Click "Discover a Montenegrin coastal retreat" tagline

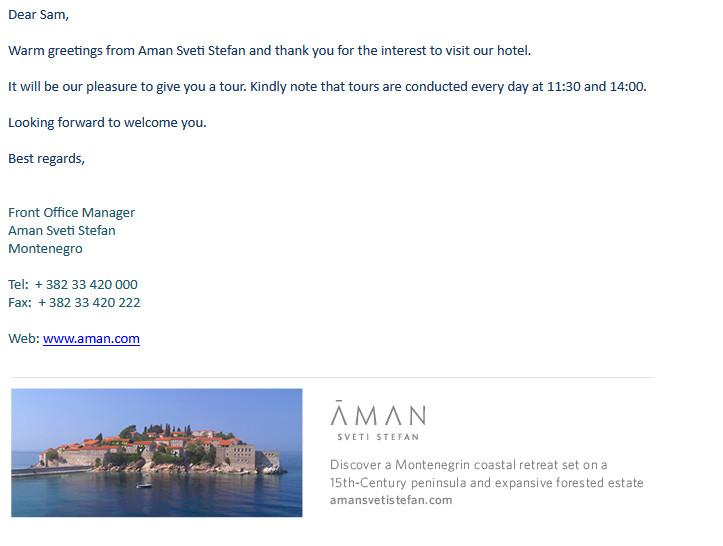(x=468, y=465)
